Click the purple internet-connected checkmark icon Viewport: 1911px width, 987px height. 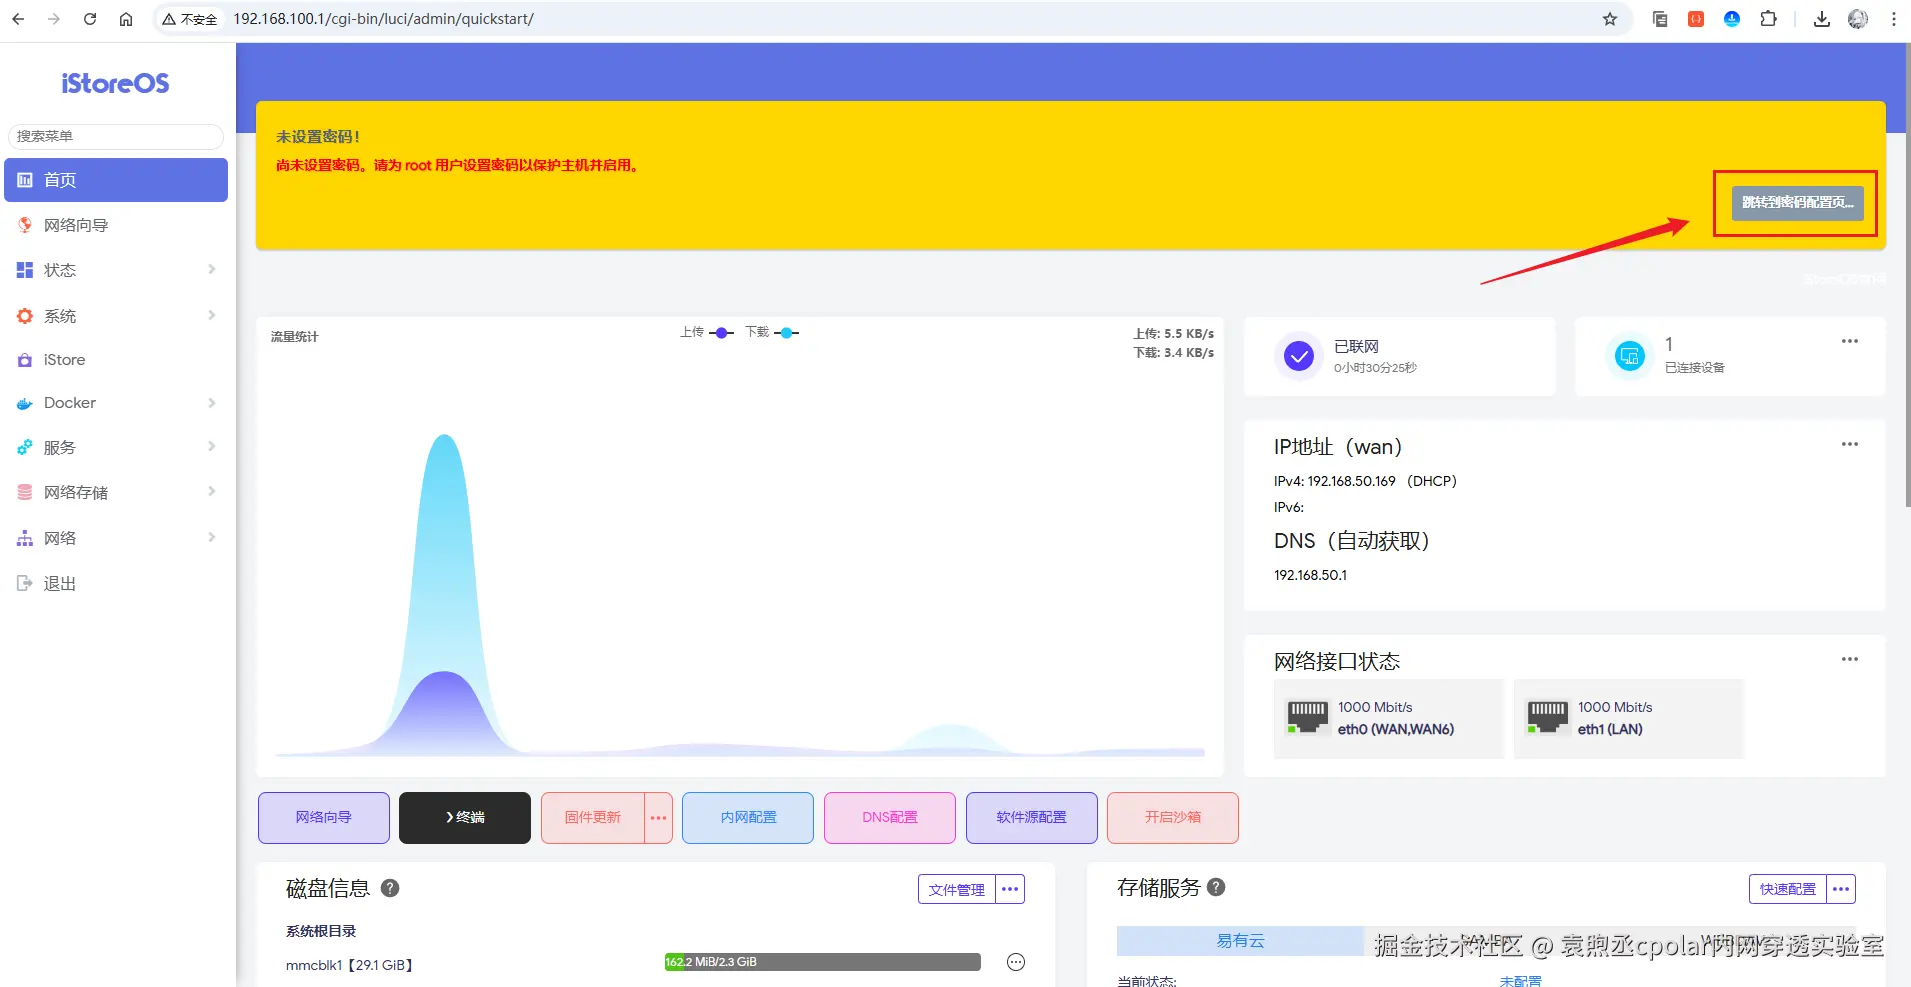click(1299, 356)
